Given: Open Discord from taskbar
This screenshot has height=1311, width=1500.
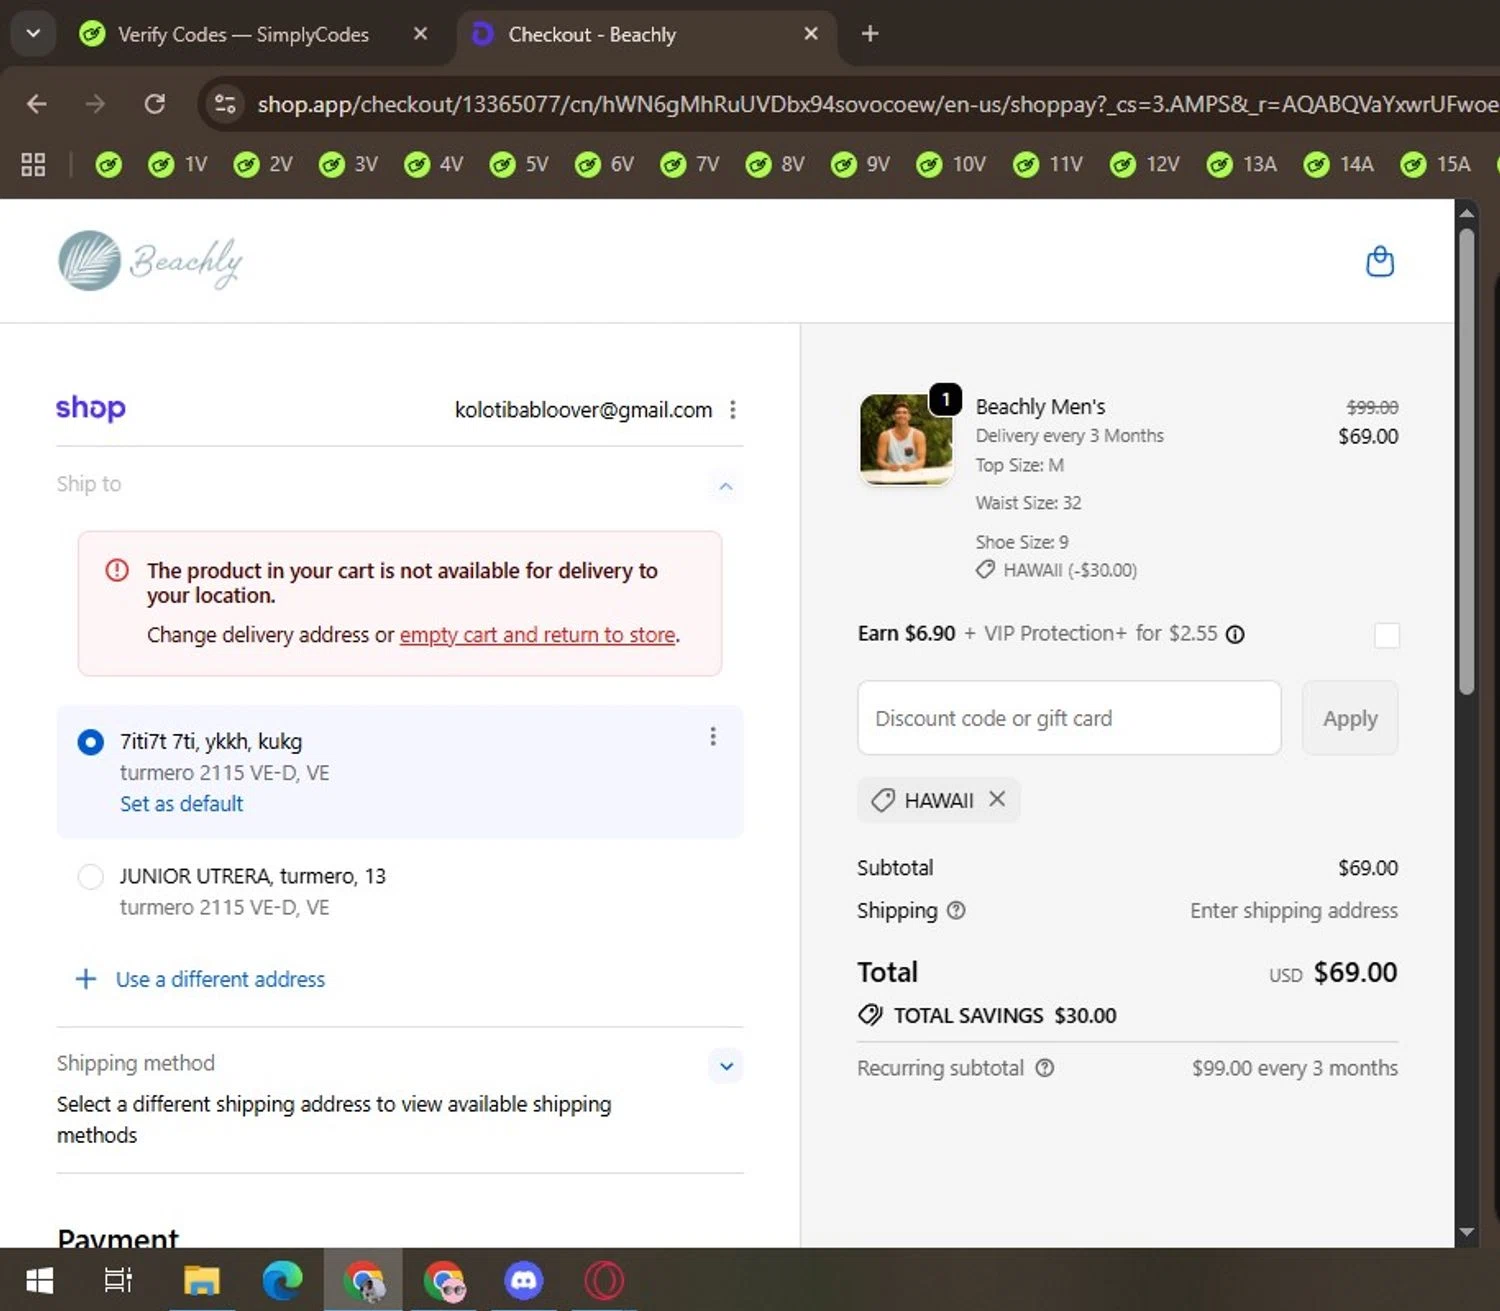Looking at the screenshot, I should coord(523,1280).
